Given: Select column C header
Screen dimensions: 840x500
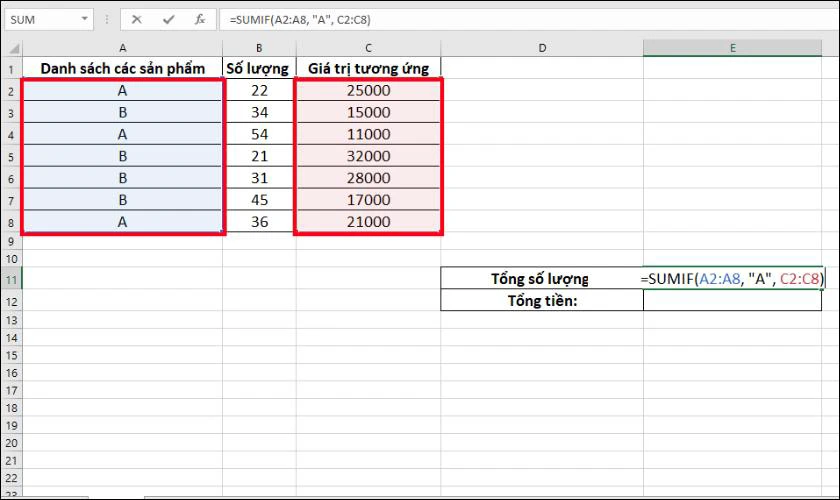Looking at the screenshot, I should point(369,48).
